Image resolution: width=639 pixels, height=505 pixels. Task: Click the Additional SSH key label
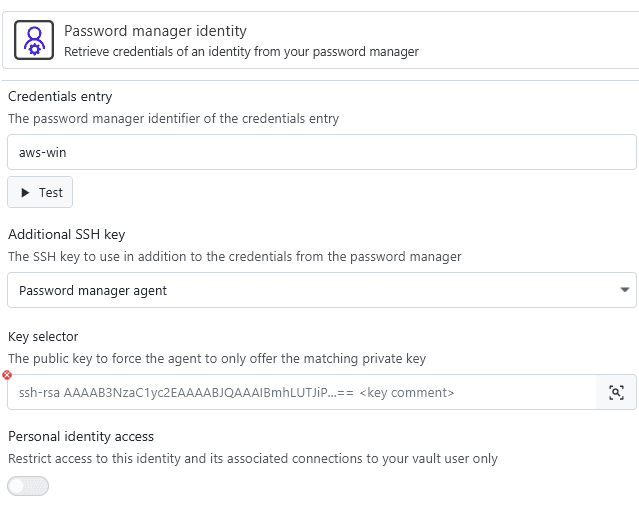pos(66,234)
